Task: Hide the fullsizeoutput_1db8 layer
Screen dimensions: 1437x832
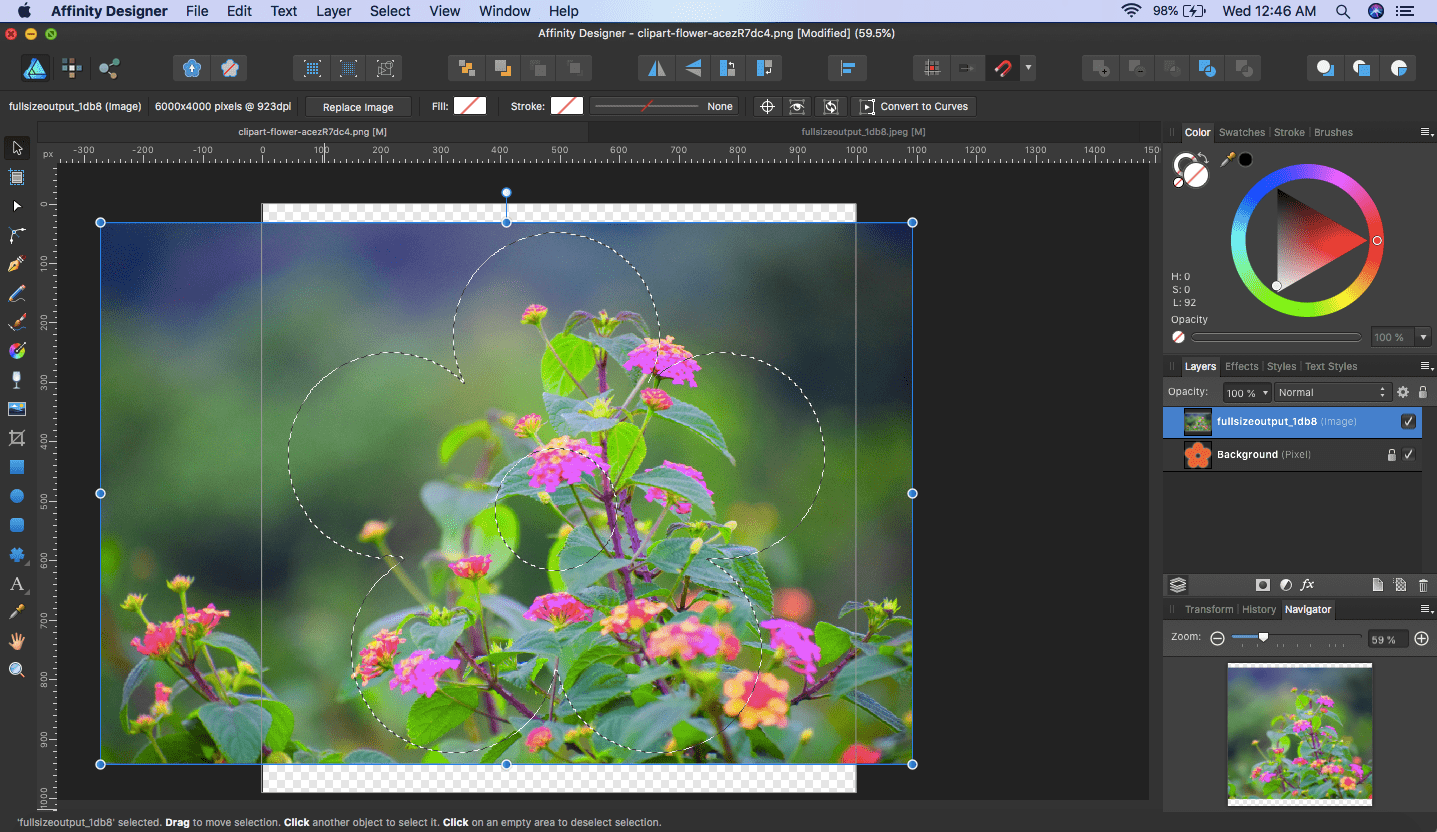Action: point(1408,422)
